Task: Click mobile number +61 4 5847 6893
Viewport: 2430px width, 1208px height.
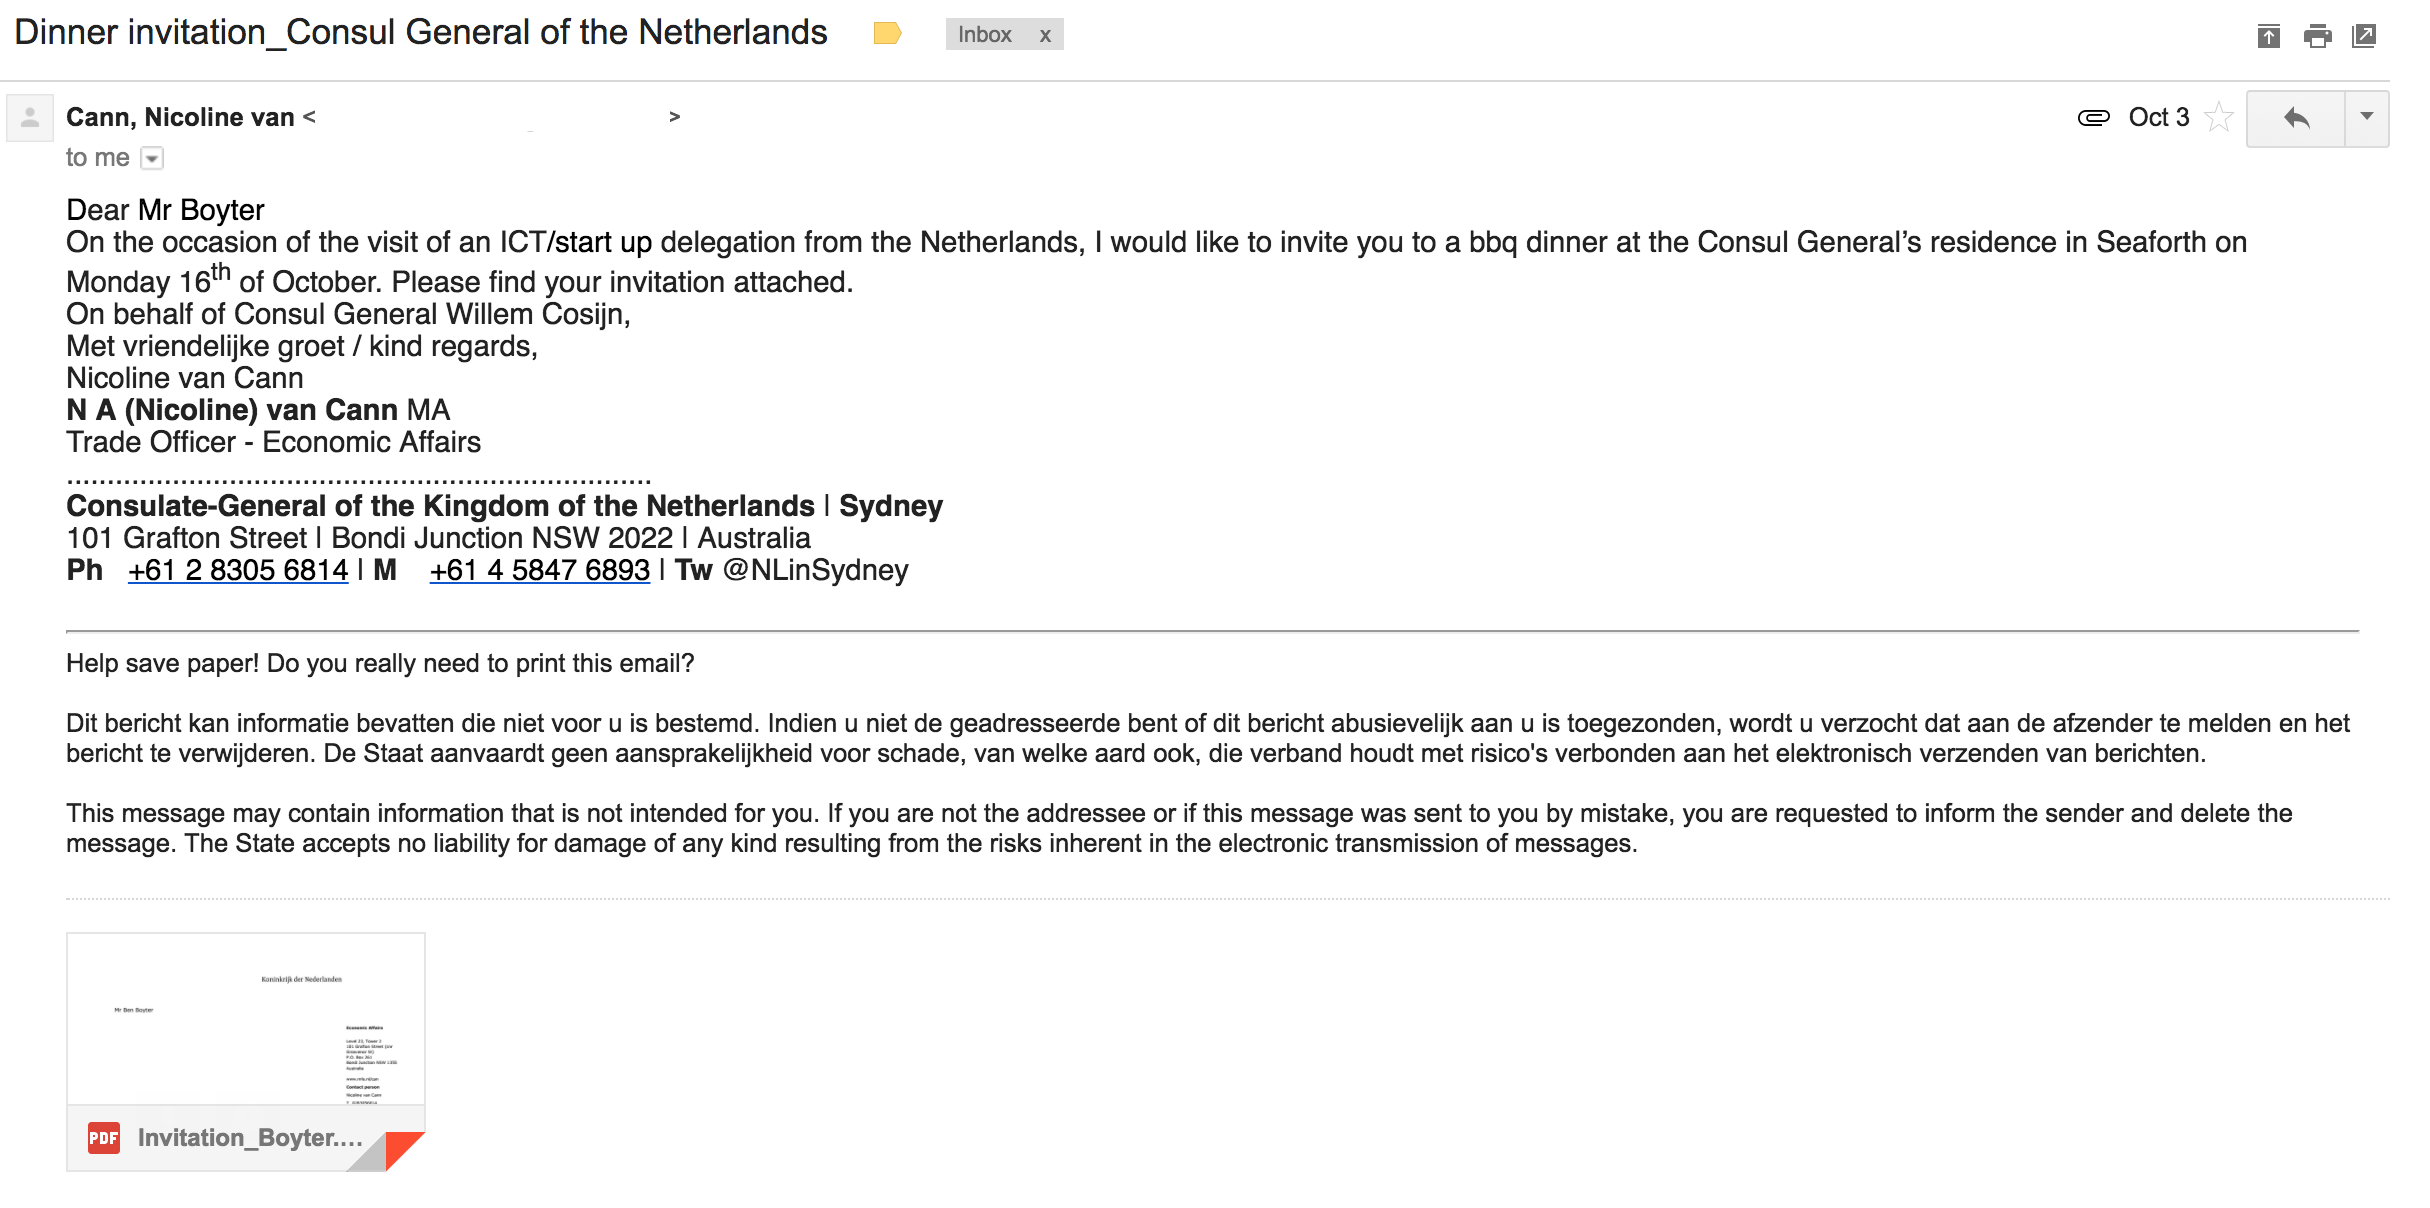Action: [540, 570]
